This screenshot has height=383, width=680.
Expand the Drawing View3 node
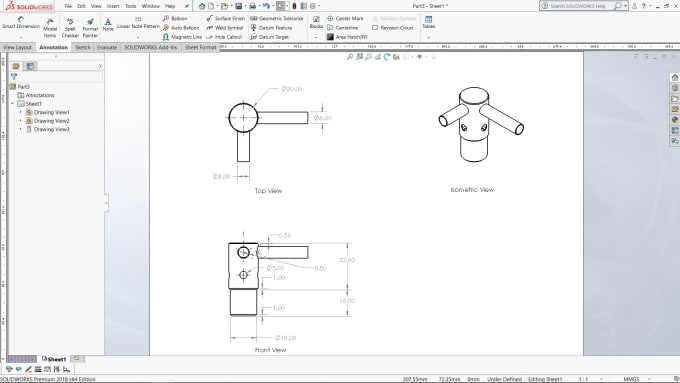(x=20, y=129)
